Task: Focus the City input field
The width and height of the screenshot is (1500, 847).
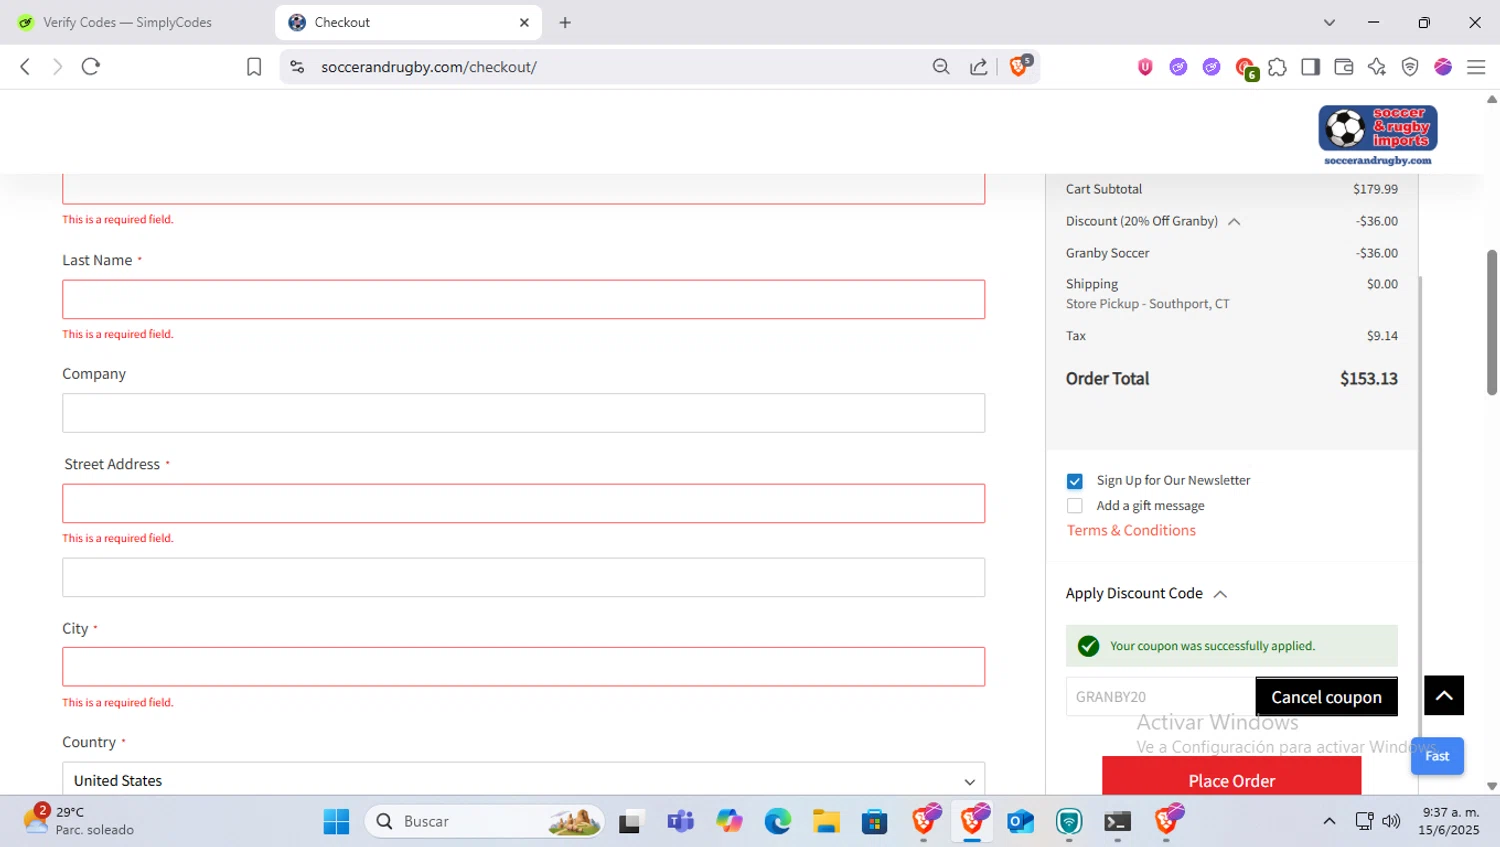Action: click(523, 667)
